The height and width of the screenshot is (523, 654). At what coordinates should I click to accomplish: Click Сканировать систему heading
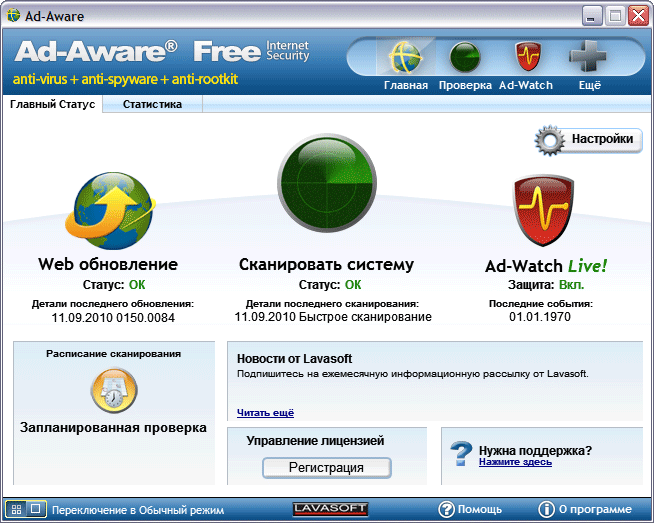point(326,265)
